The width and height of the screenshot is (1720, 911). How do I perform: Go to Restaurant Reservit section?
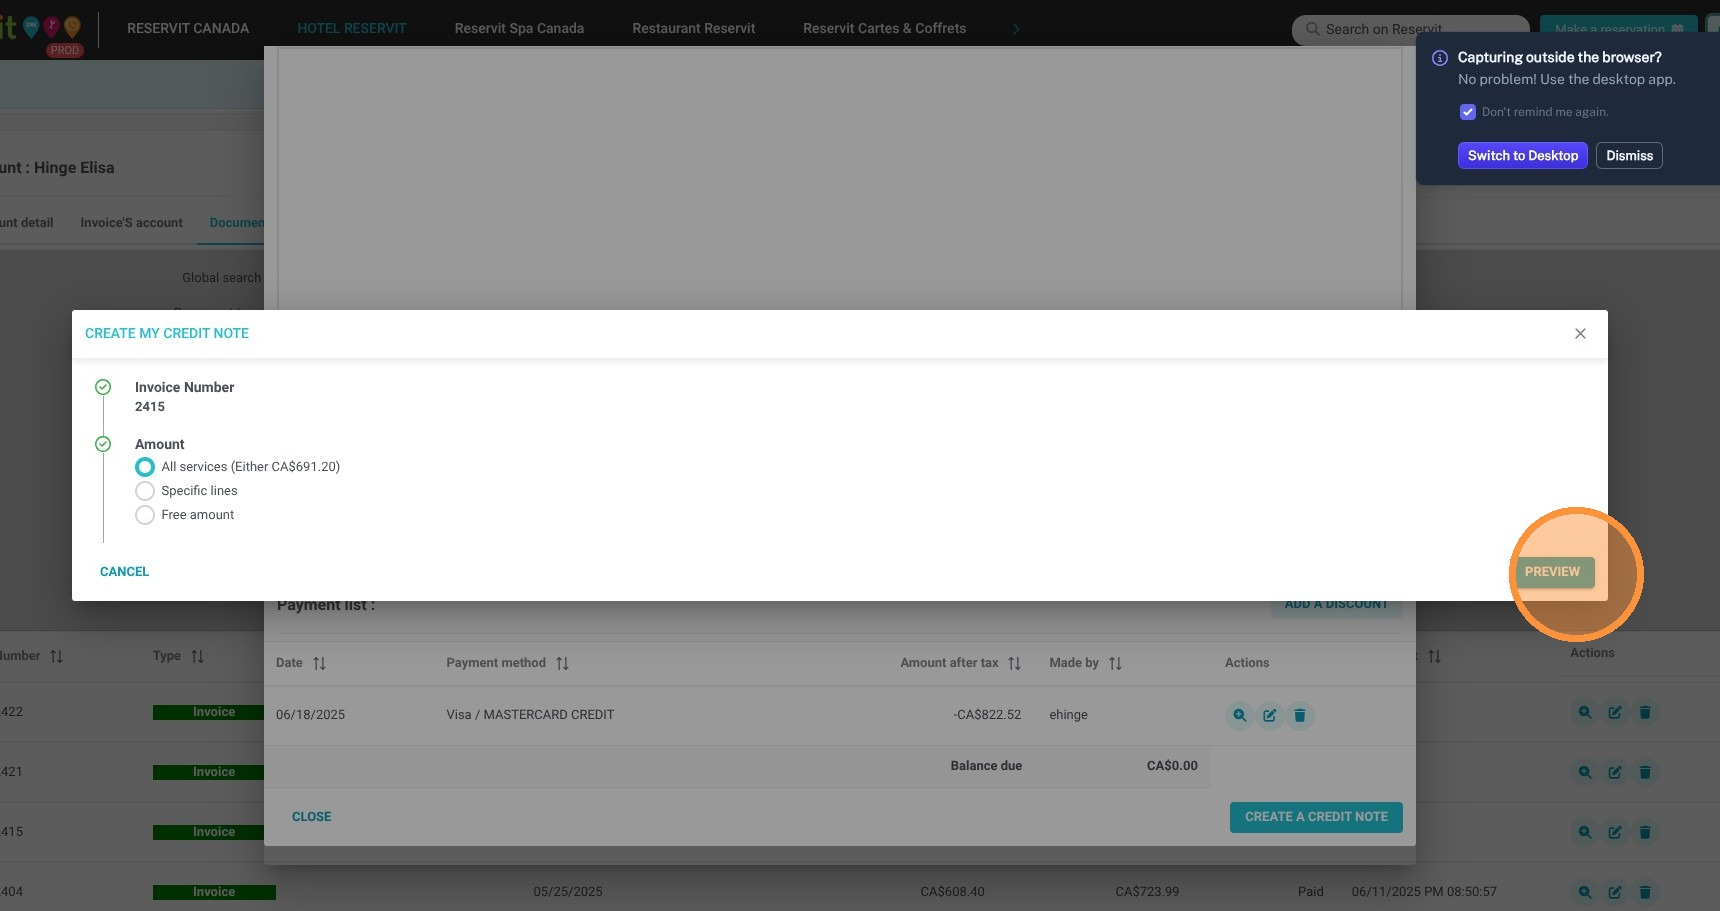click(694, 28)
